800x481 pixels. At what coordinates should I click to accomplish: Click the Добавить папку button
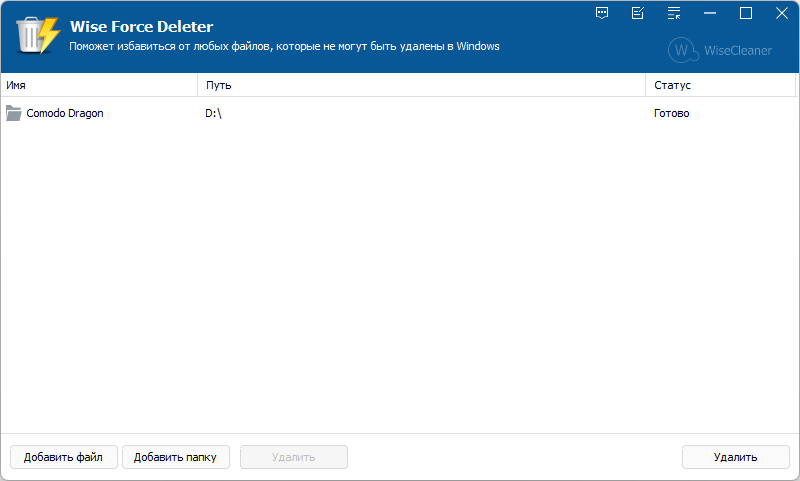point(176,457)
